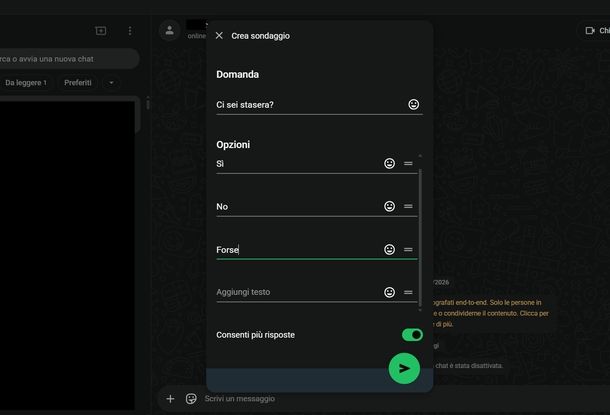
Task: Grab reorder handle of Aggiungi testo option
Action: (x=408, y=292)
